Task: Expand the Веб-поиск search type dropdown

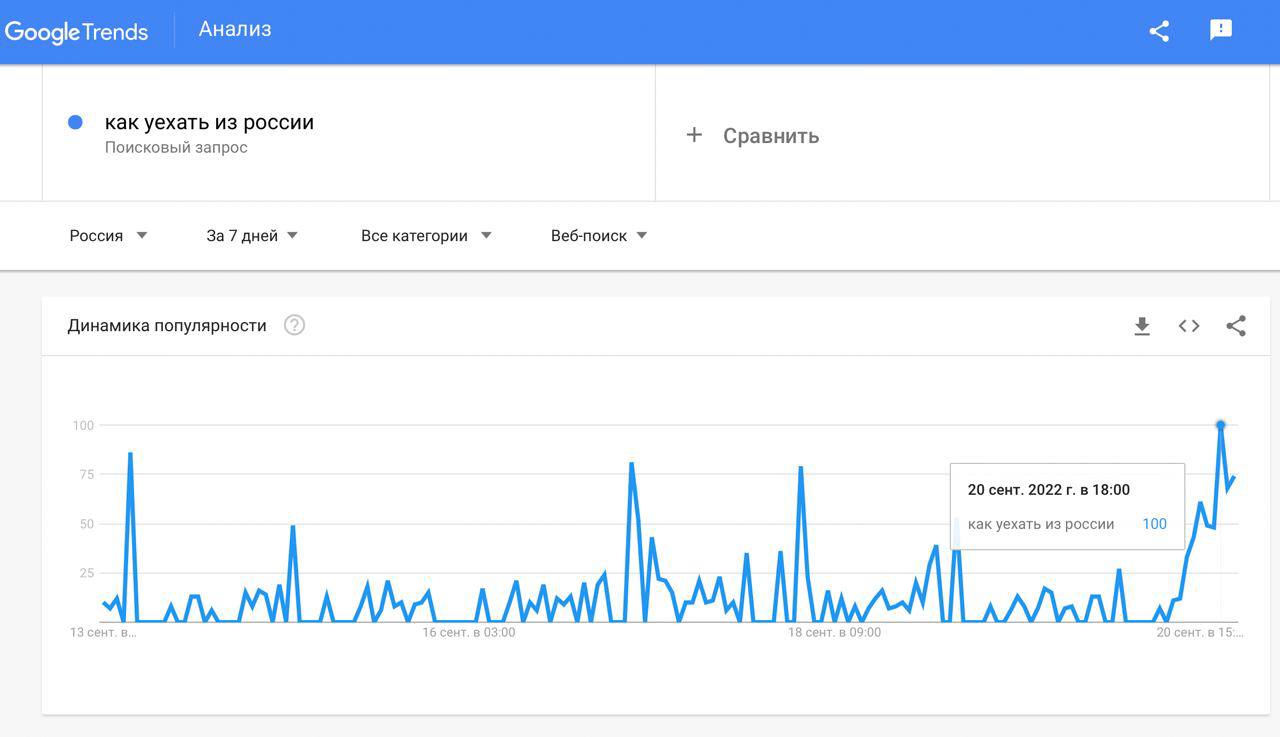Action: pyautogui.click(x=599, y=236)
